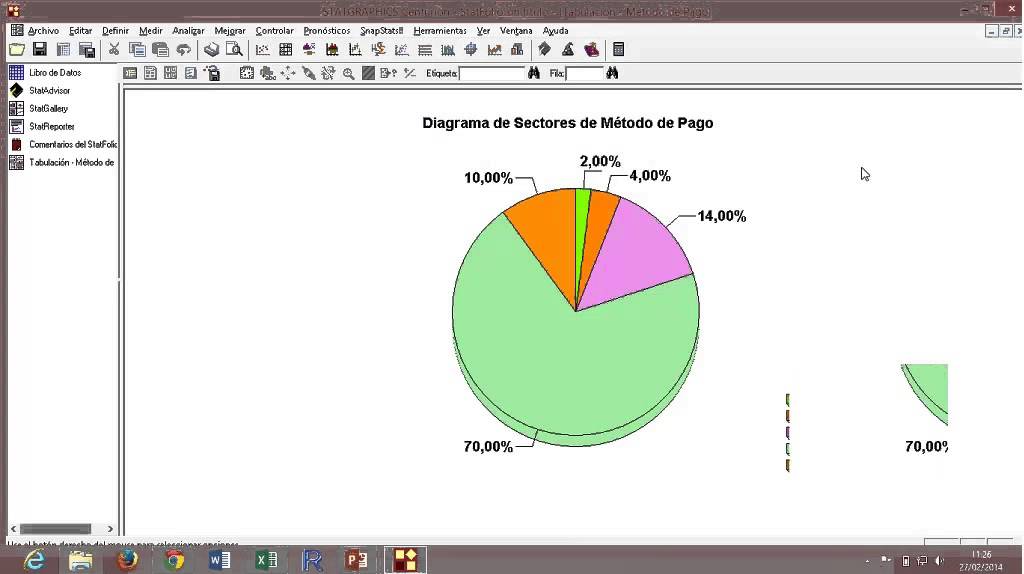Click the input dialog icon in the analysis toolbar

click(x=130, y=73)
